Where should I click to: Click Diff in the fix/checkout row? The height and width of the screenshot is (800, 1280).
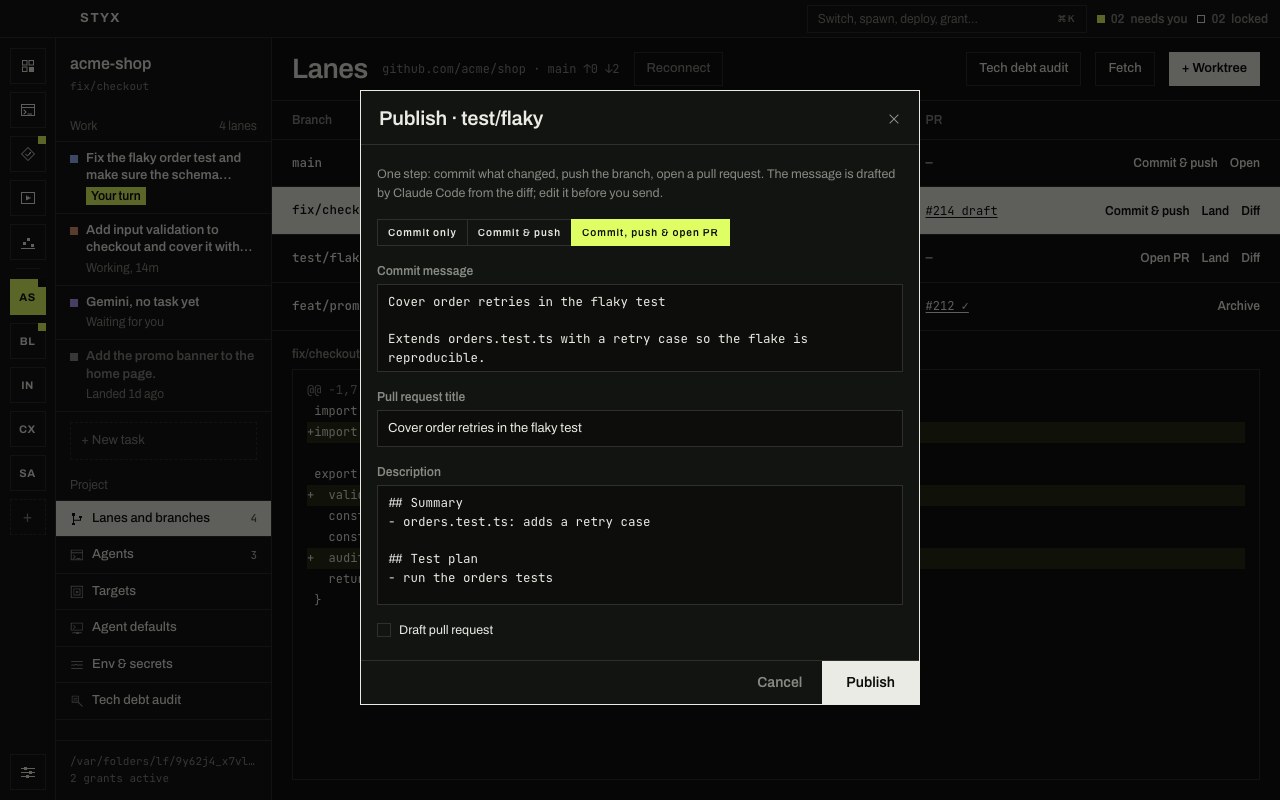click(x=1251, y=211)
